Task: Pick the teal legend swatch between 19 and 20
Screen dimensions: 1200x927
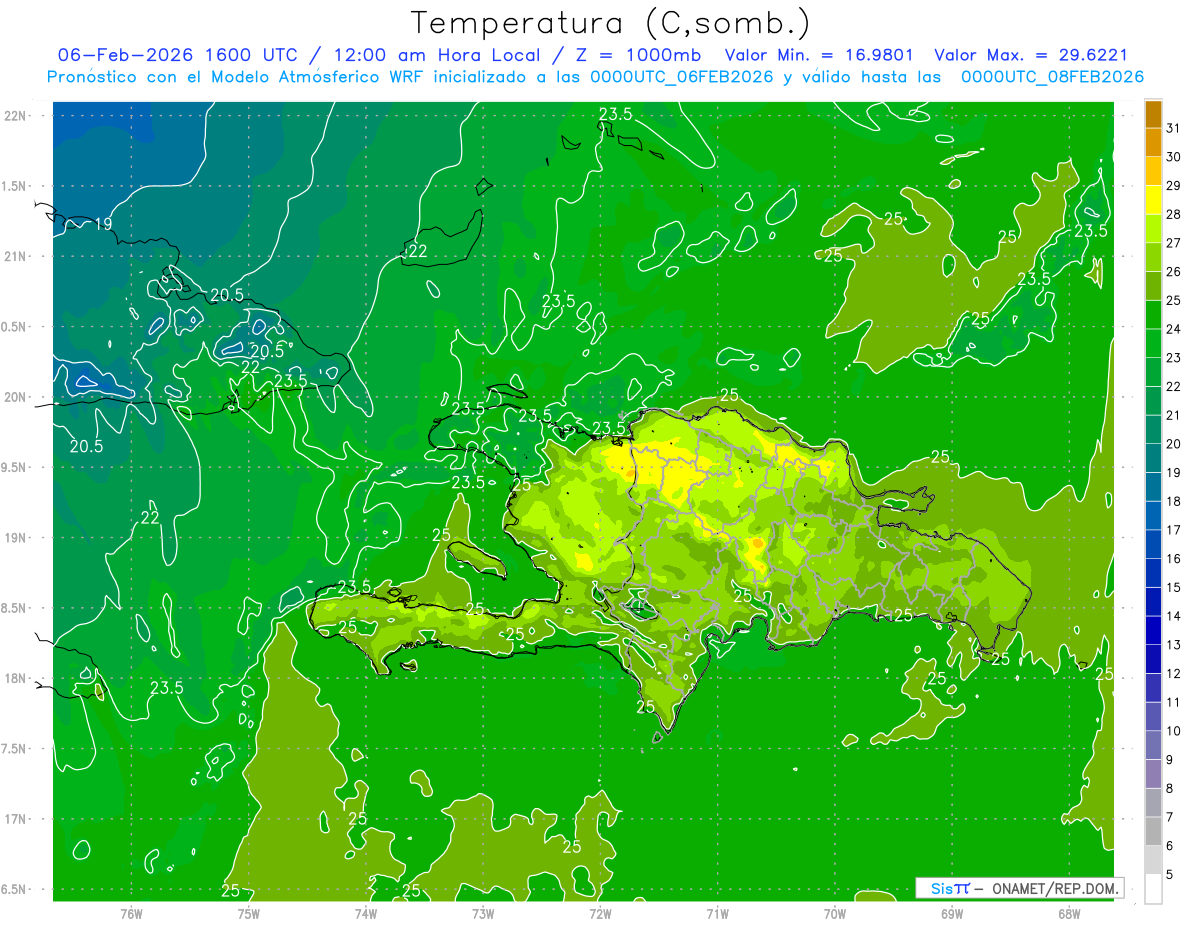Action: (x=1153, y=458)
